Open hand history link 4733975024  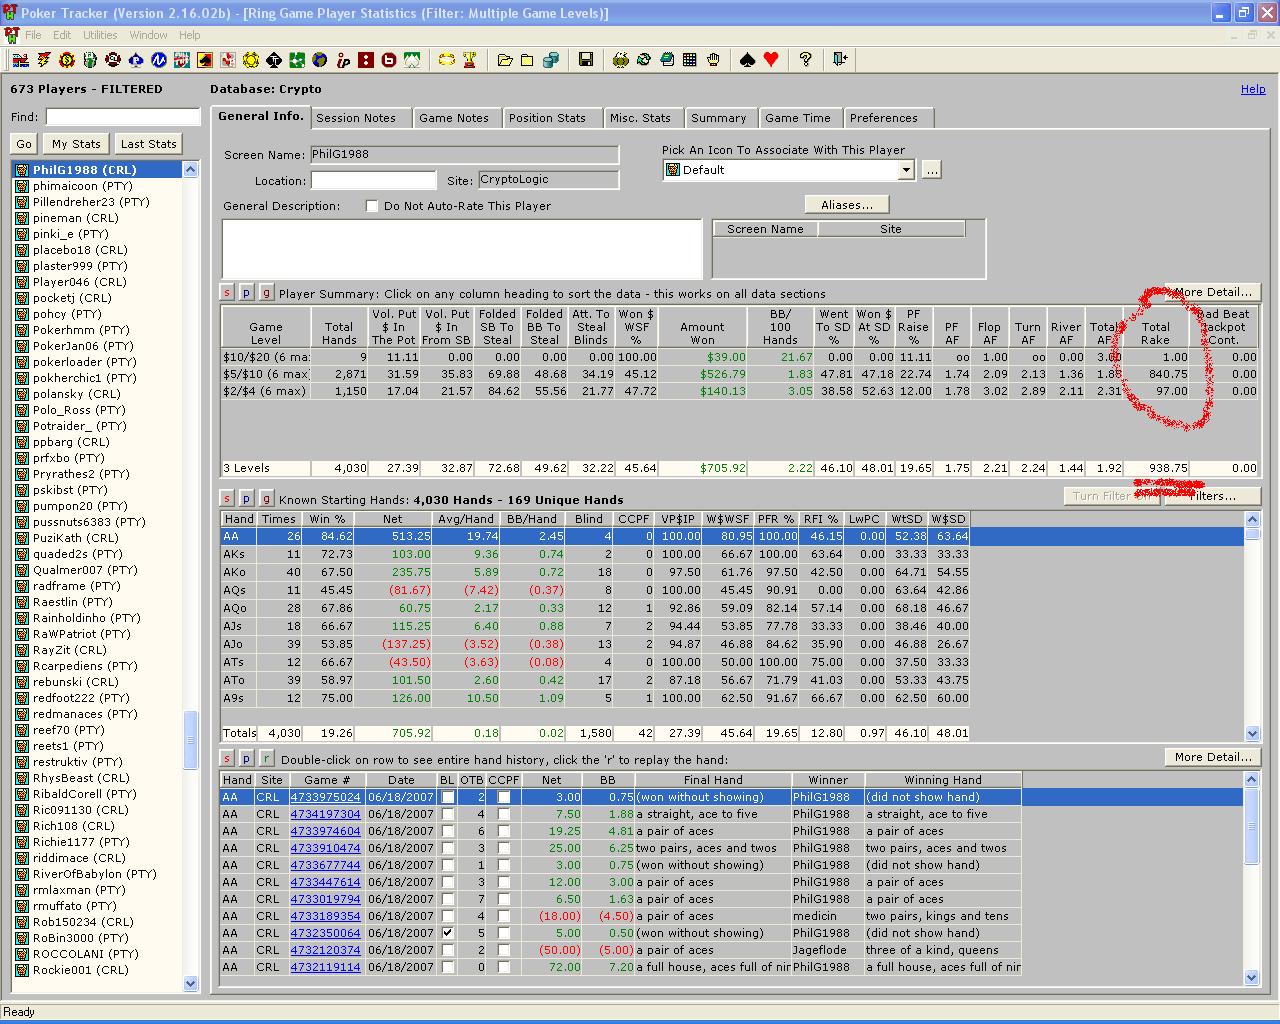(325, 797)
